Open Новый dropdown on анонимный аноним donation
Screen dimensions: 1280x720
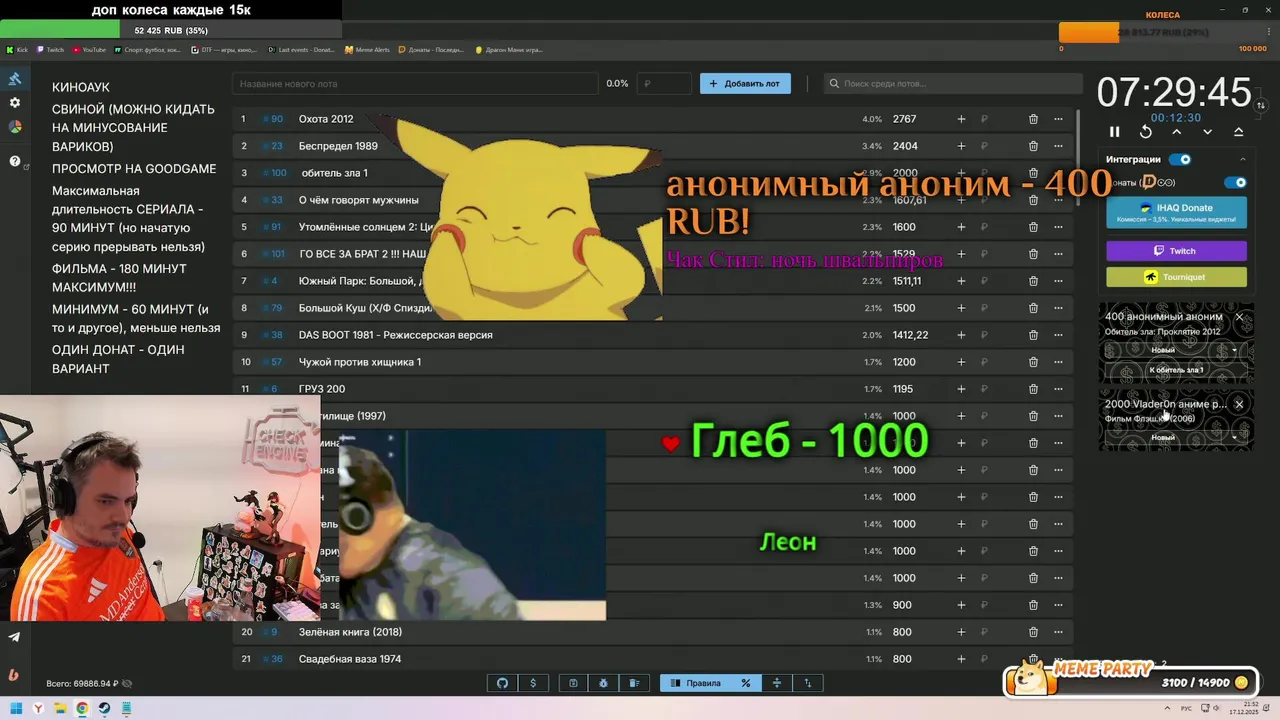tap(1176, 350)
